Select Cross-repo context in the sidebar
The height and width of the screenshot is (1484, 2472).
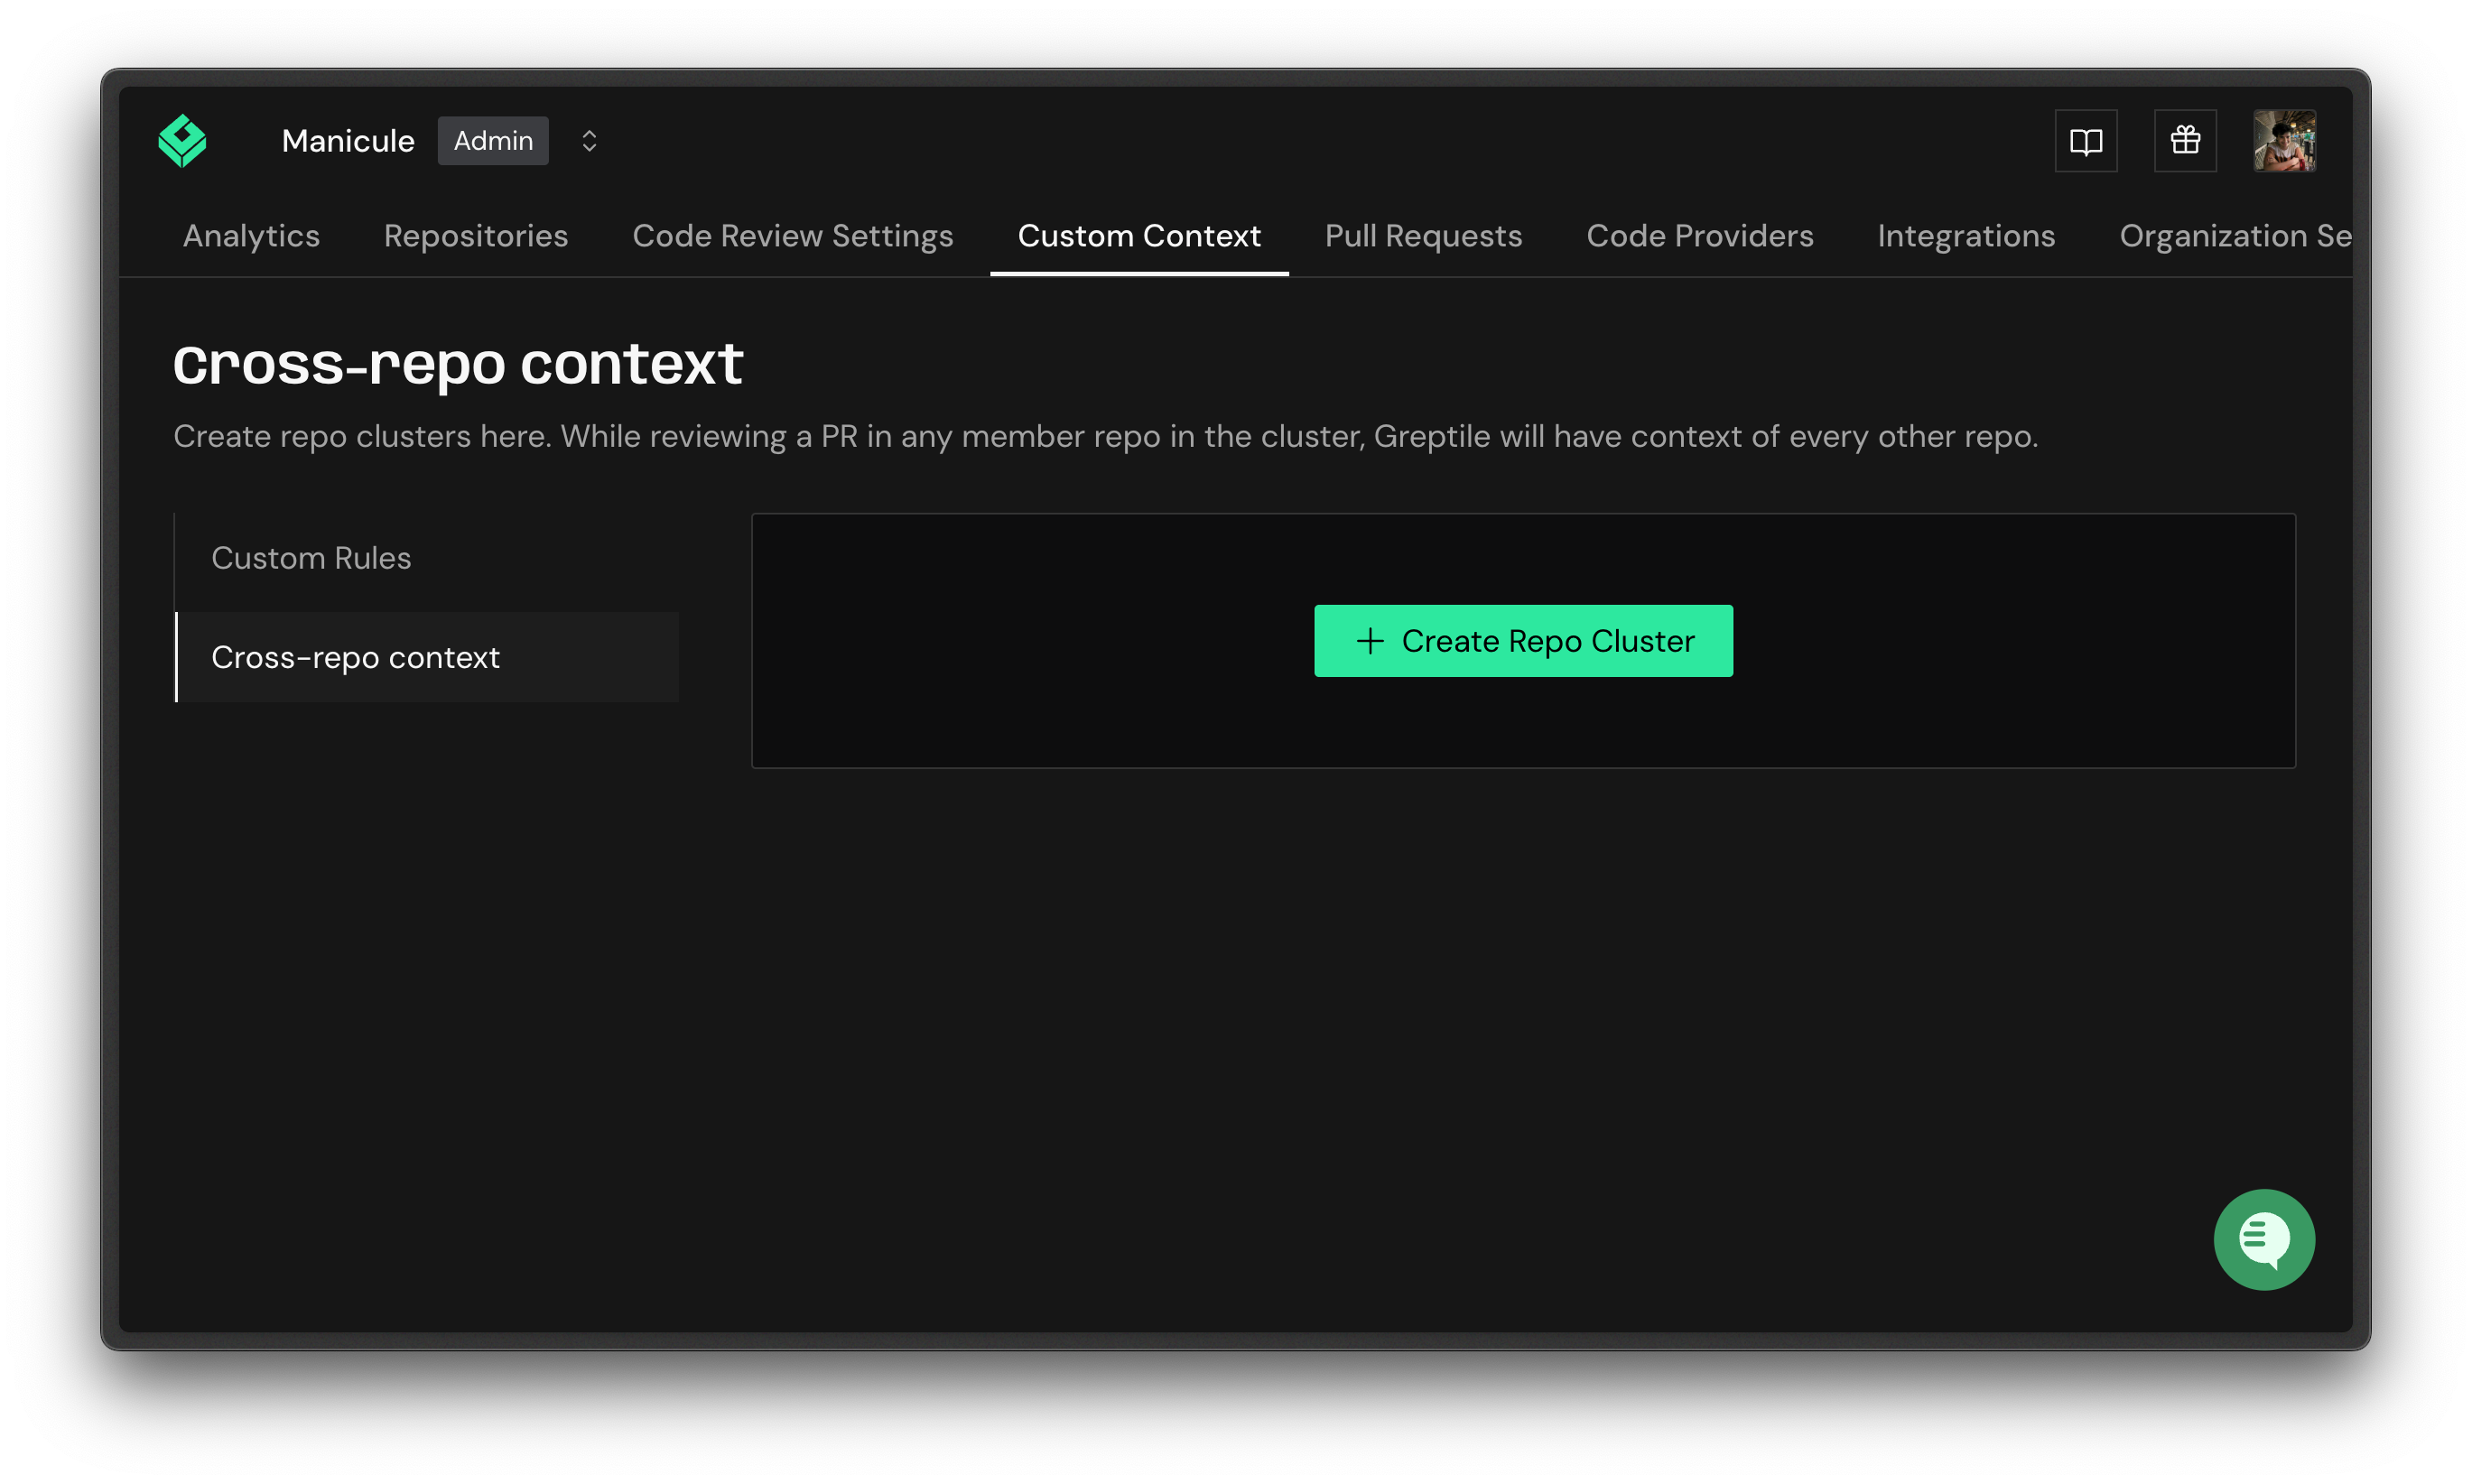pyautogui.click(x=426, y=657)
